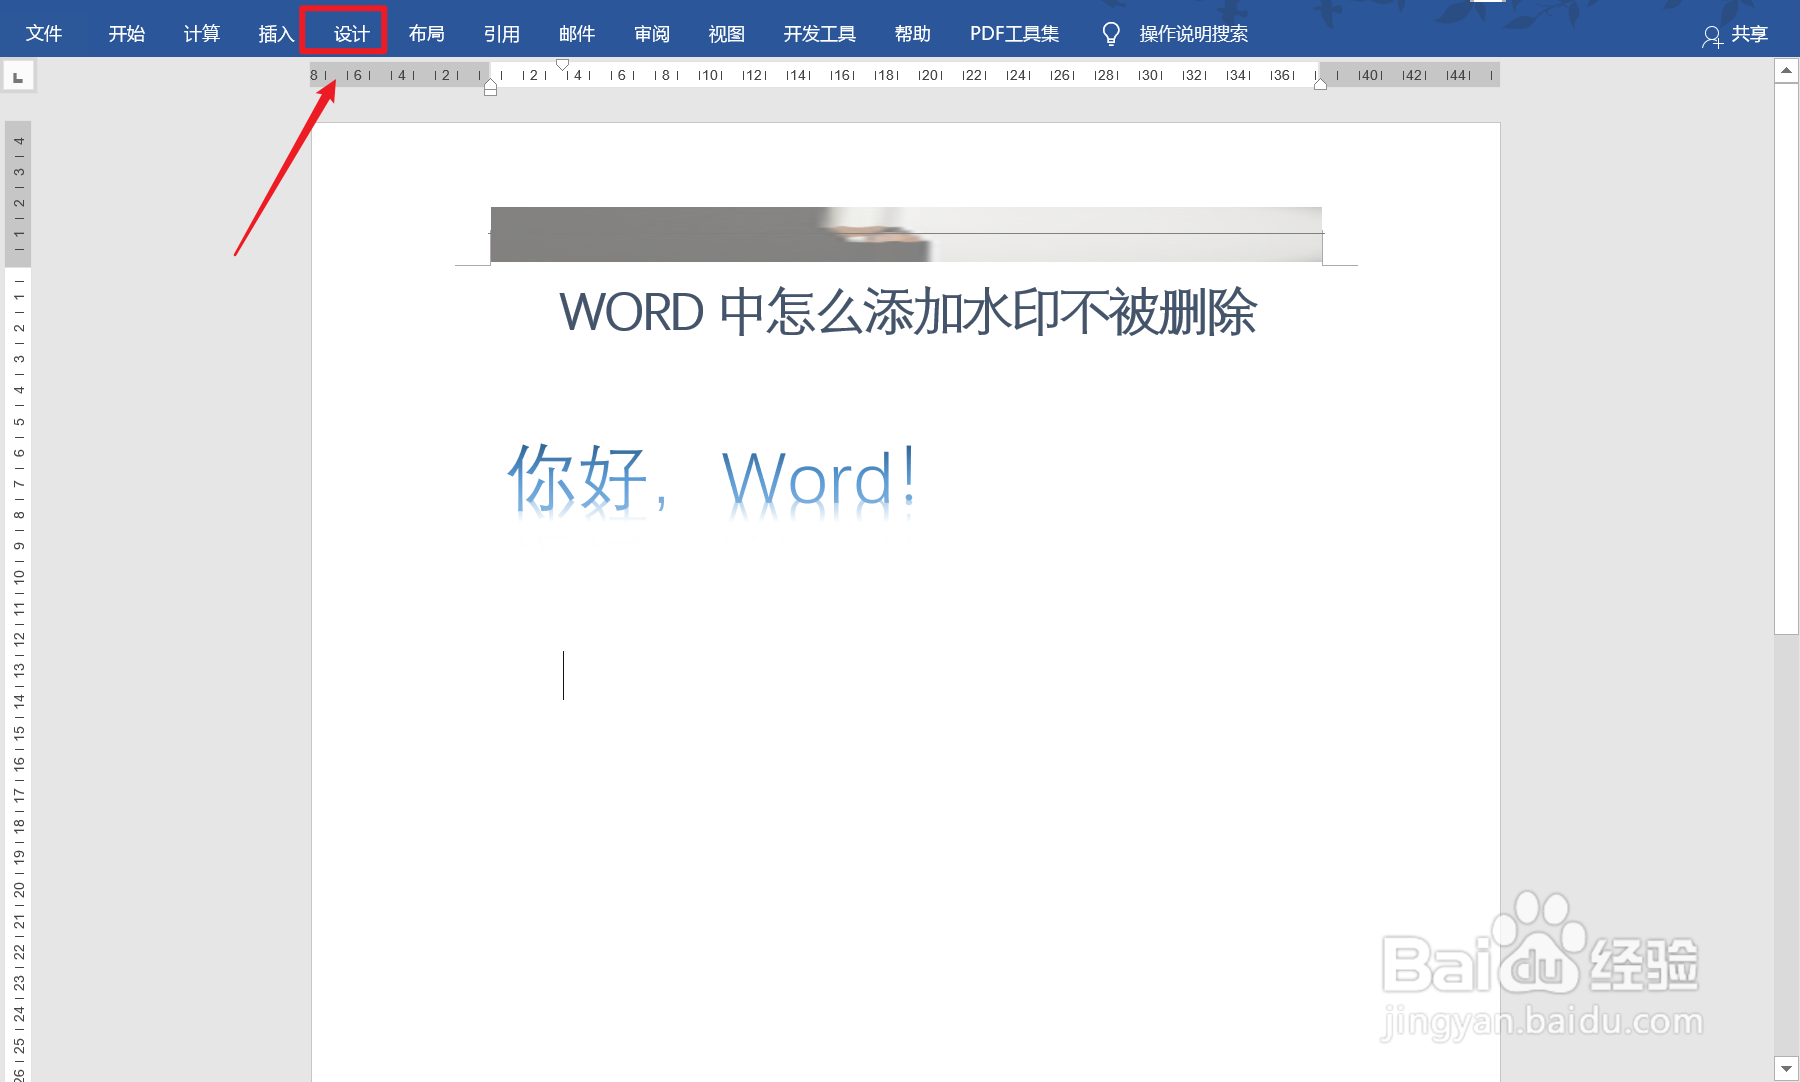The width and height of the screenshot is (1800, 1082).
Task: Click the first-line indent marker on ruler
Action: [563, 64]
